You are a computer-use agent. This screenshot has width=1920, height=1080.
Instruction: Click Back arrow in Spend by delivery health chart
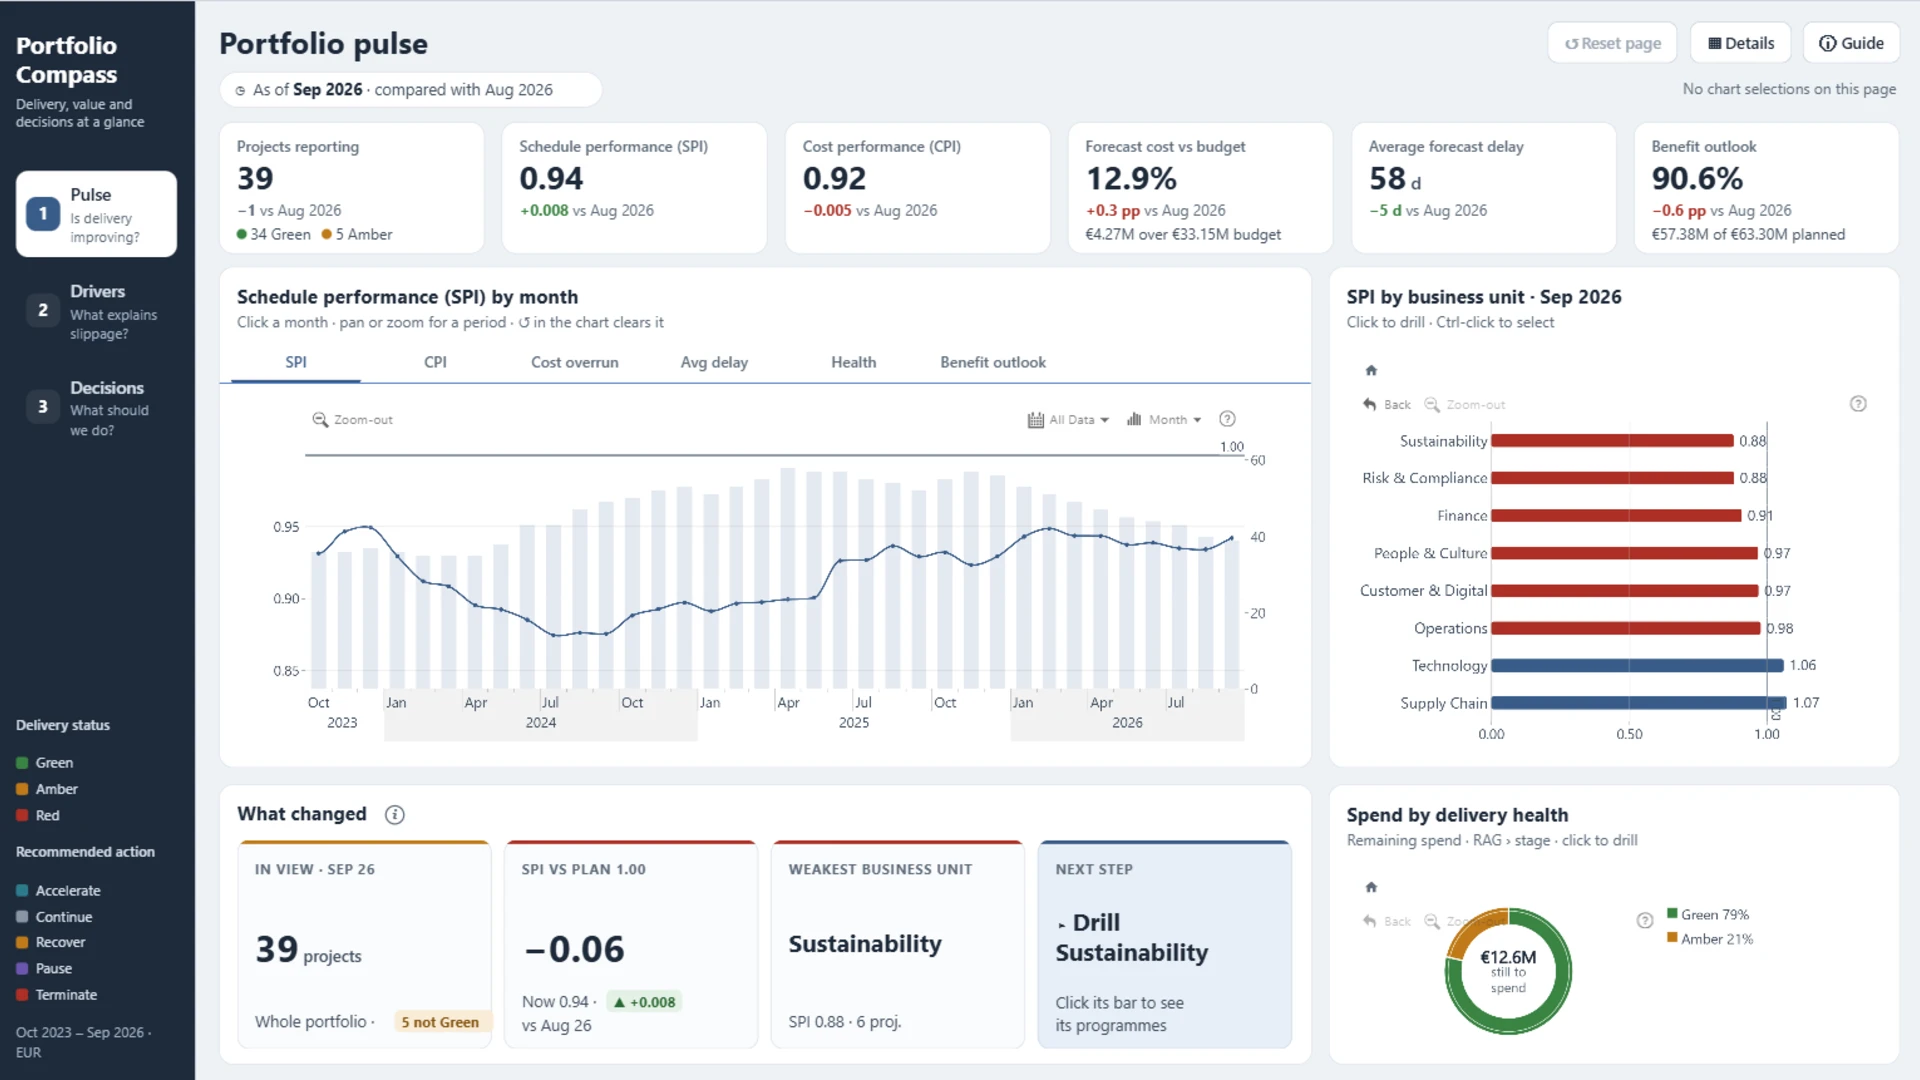(1369, 921)
